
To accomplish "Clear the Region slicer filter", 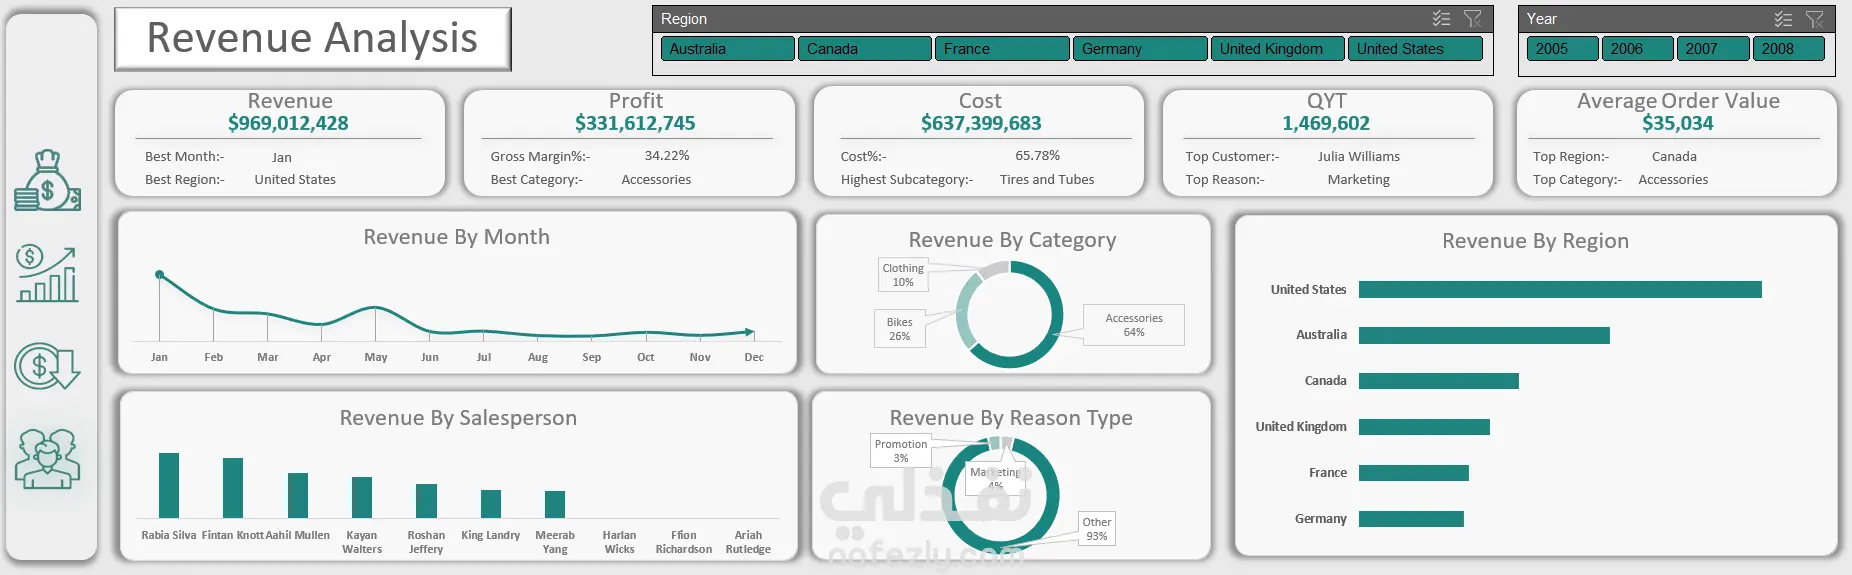I will 1473,19.
